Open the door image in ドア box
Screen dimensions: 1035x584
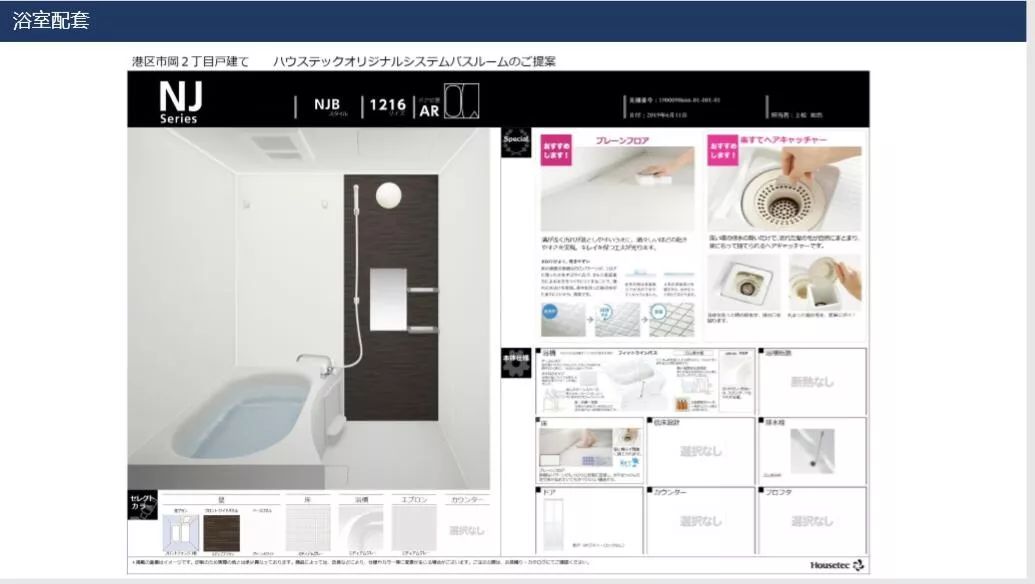point(552,525)
